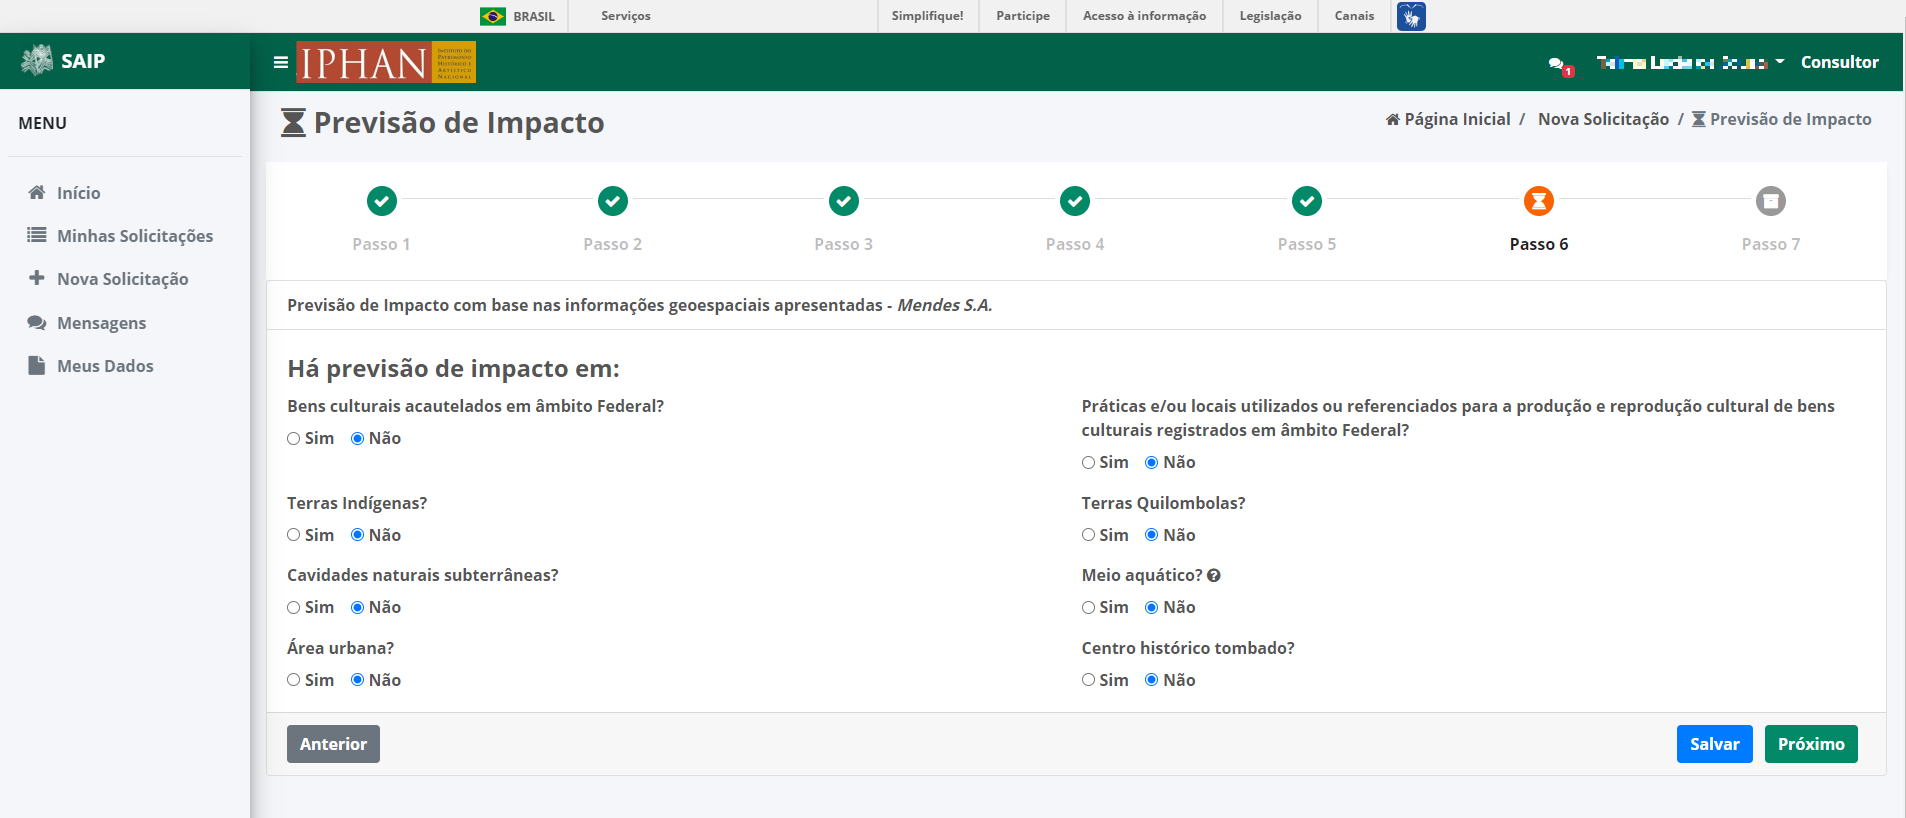Image resolution: width=1906 pixels, height=818 pixels.
Task: Click the Minhas Solicitações list icon
Action: coord(37,235)
